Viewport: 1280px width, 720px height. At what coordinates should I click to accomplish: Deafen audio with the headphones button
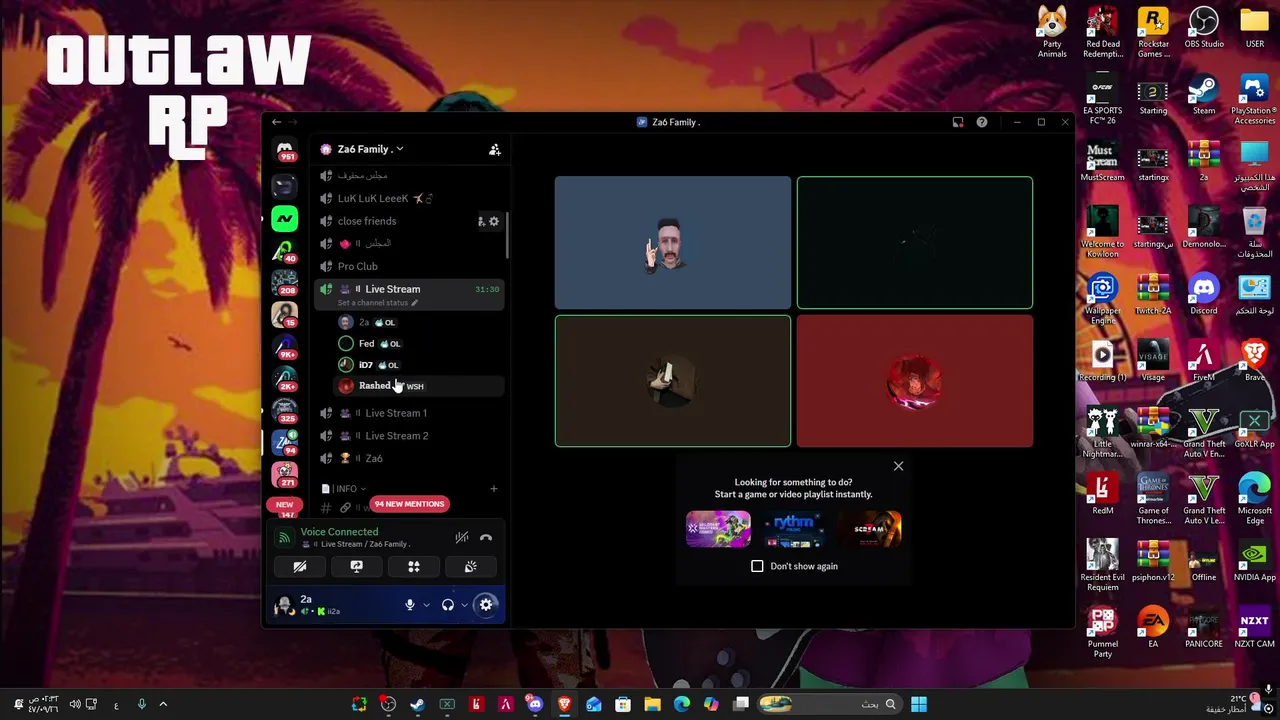pos(448,604)
